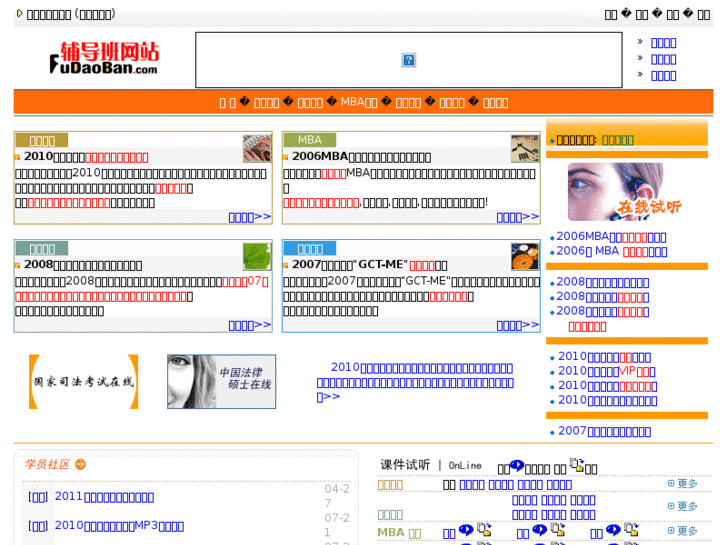Viewport: 727px width, 545px height.
Task: Click the >> read-more link in 2010 card
Action: tap(249, 217)
